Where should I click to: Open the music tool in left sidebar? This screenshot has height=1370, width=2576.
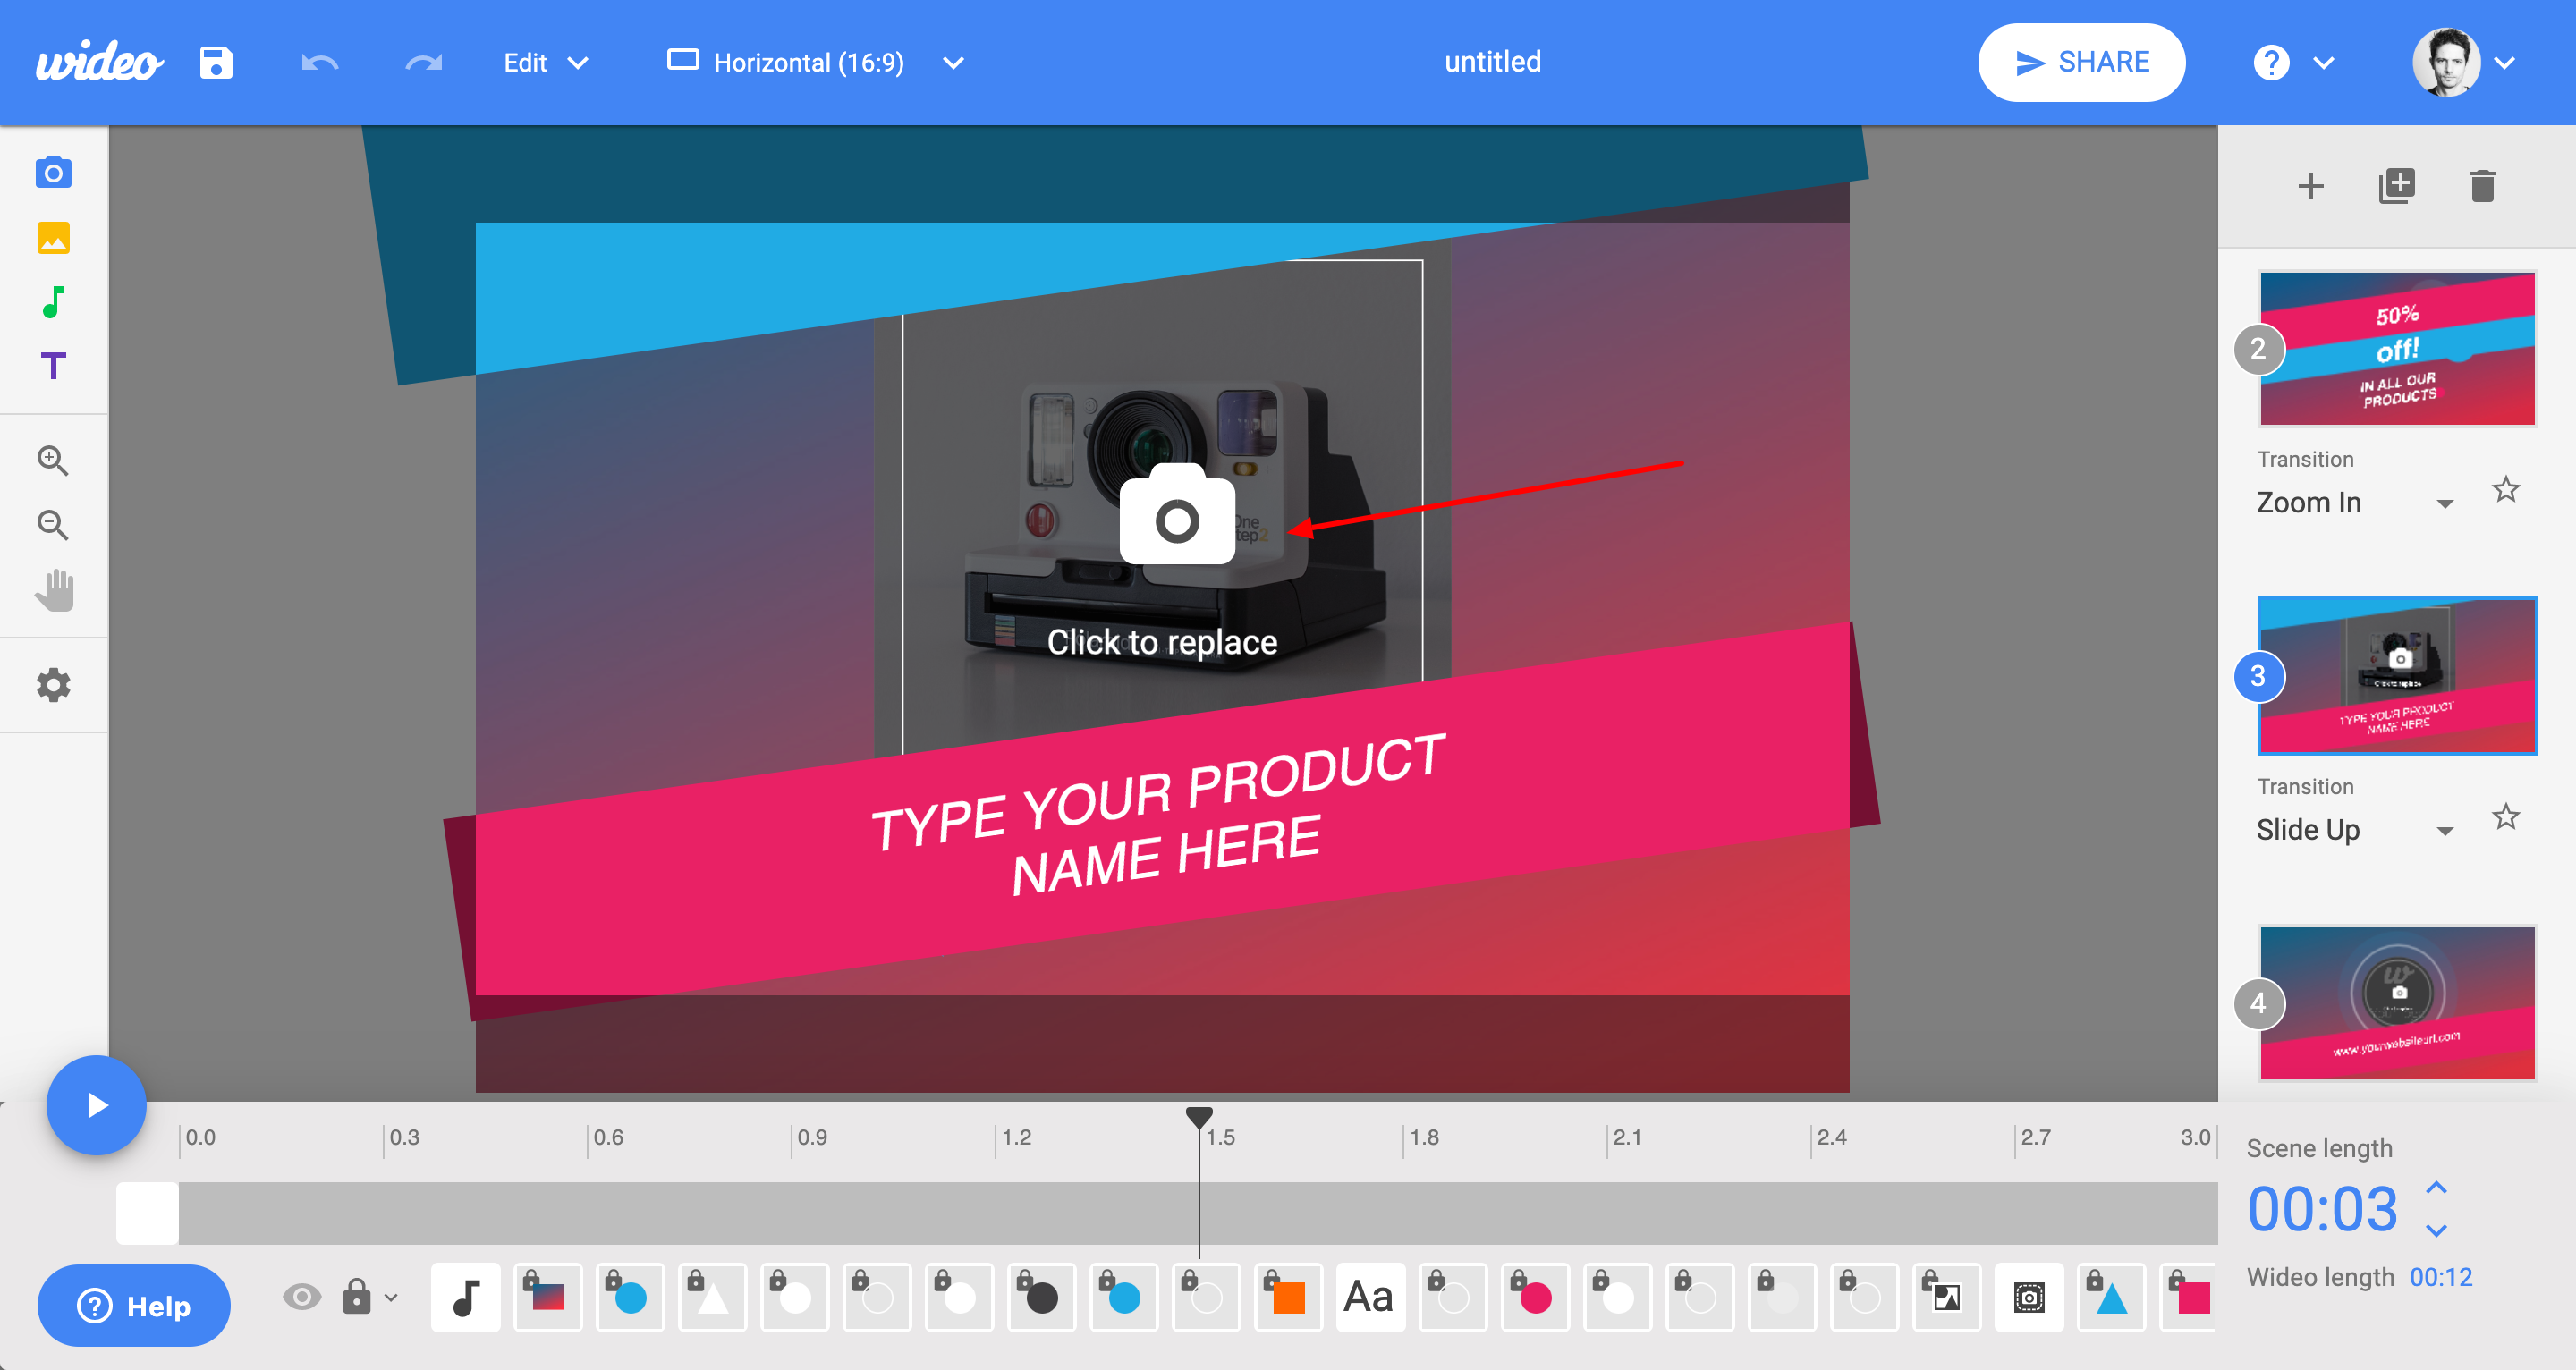click(x=54, y=302)
